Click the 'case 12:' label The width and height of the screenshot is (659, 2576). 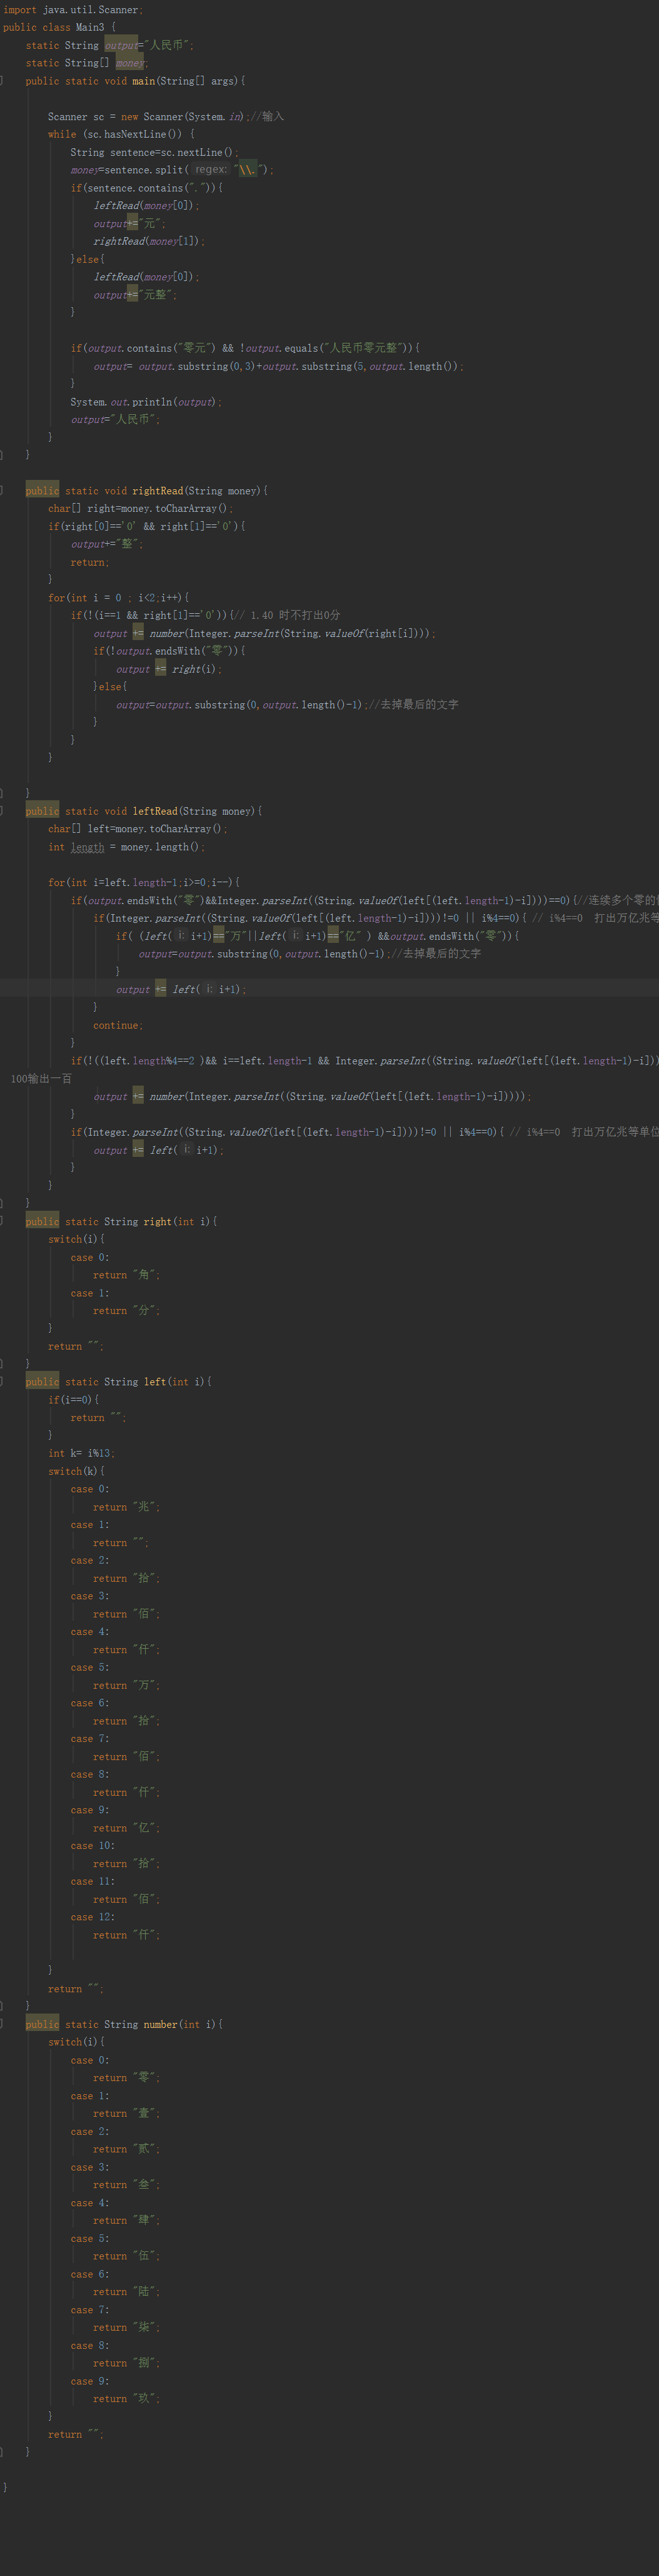click(x=93, y=1917)
